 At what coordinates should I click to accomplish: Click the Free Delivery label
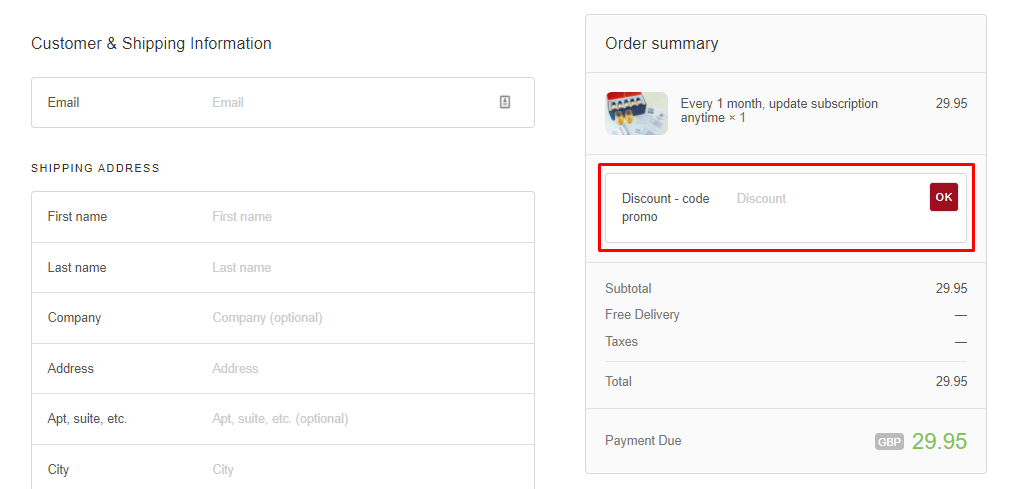tap(642, 314)
